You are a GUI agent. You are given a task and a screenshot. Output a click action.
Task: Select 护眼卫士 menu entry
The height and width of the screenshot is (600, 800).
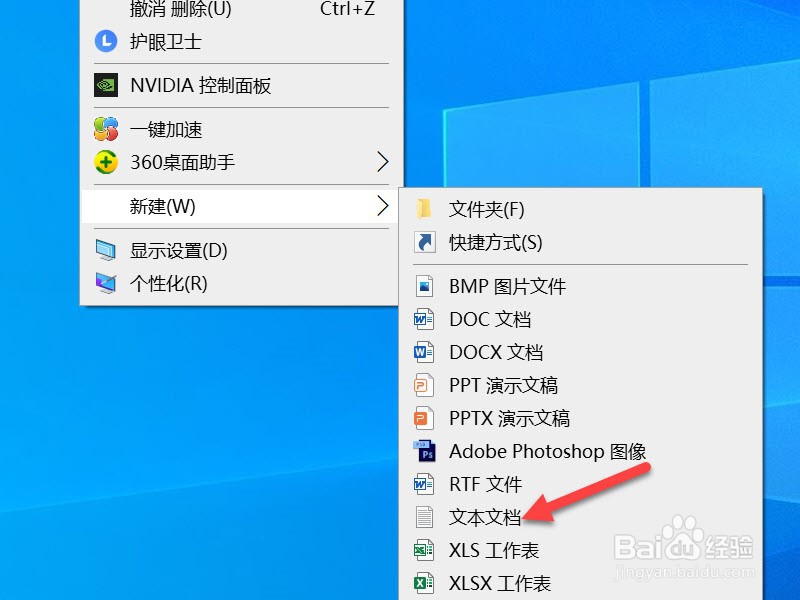click(x=239, y=41)
